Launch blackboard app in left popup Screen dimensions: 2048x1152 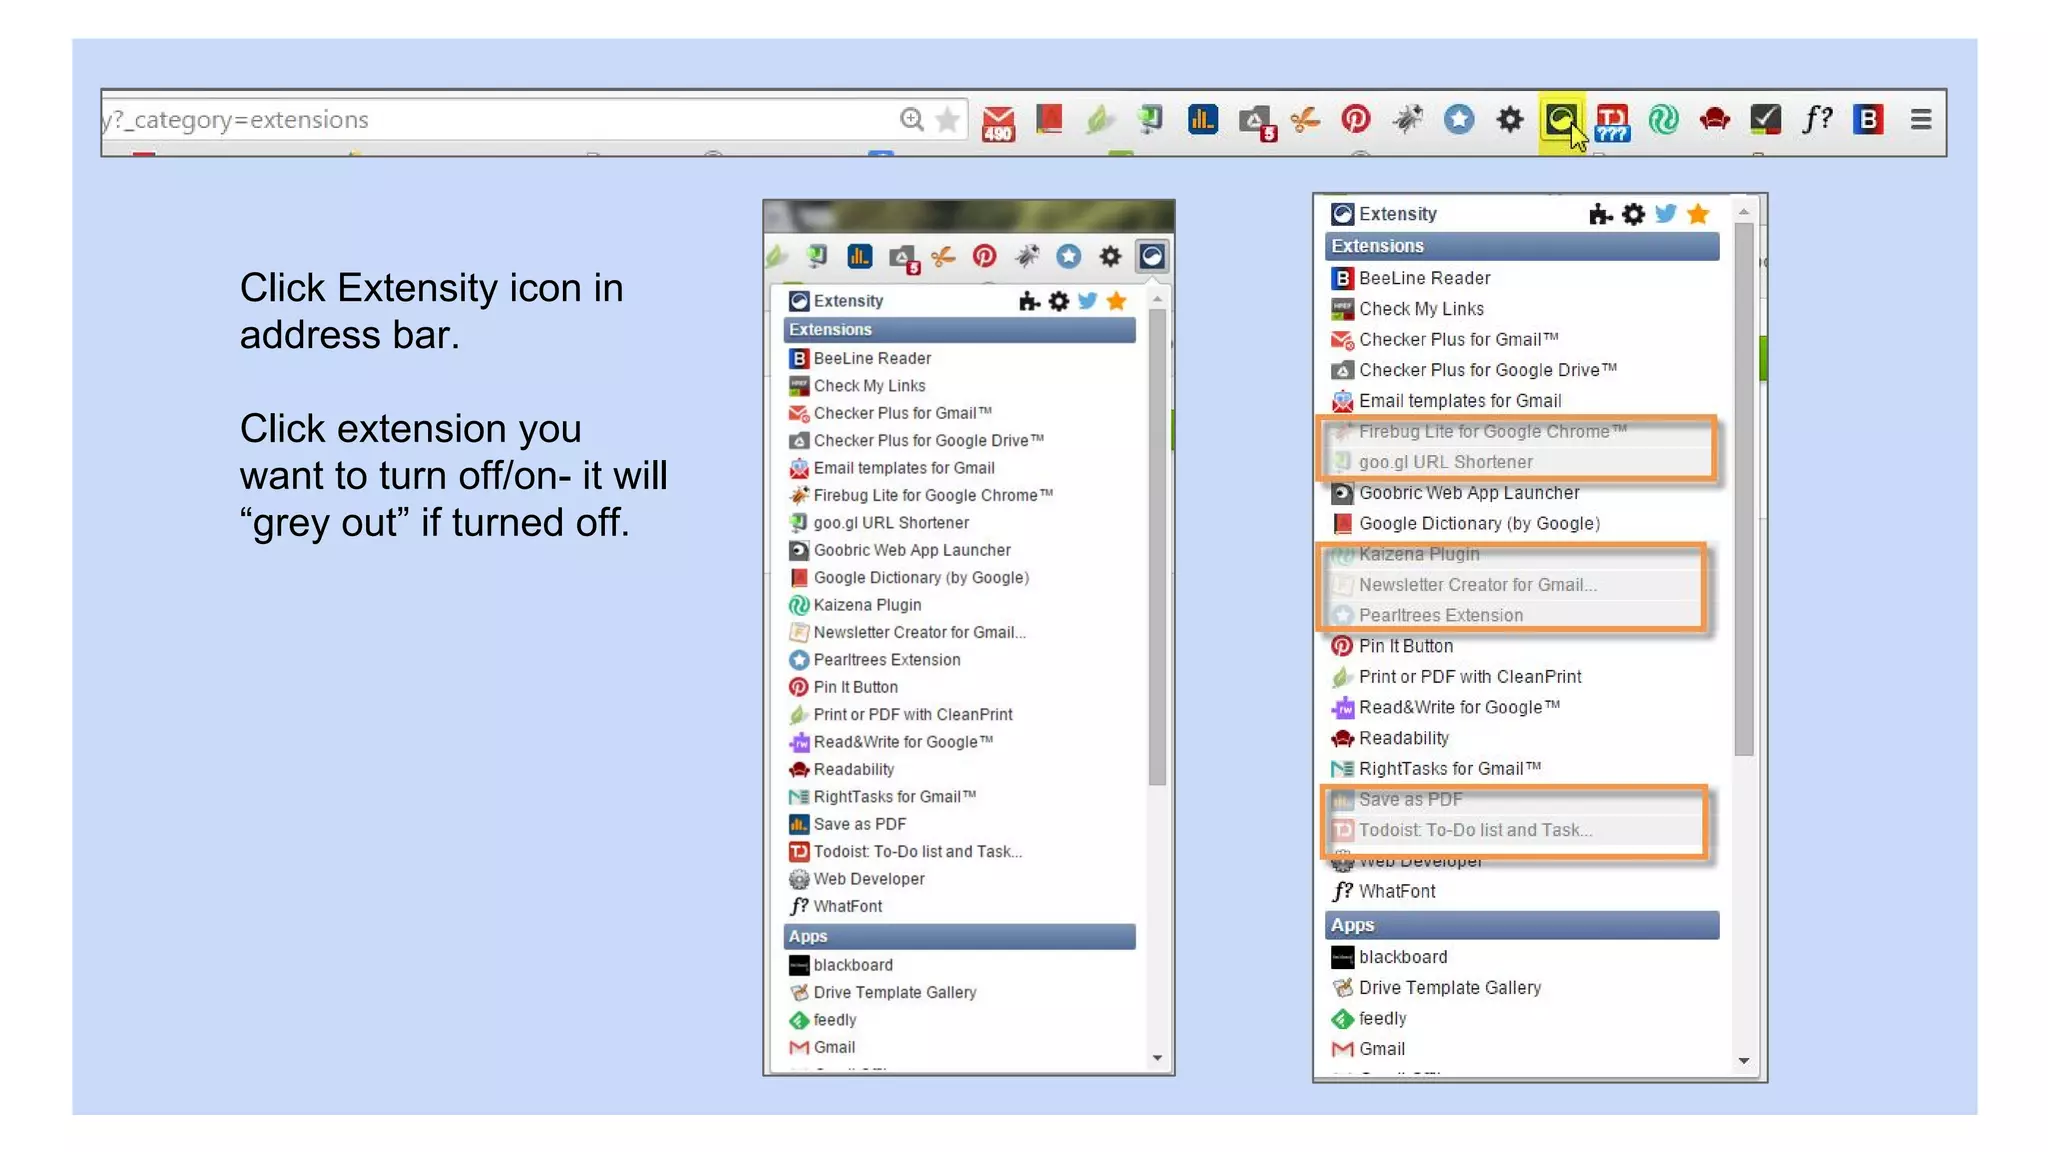[960, 965]
